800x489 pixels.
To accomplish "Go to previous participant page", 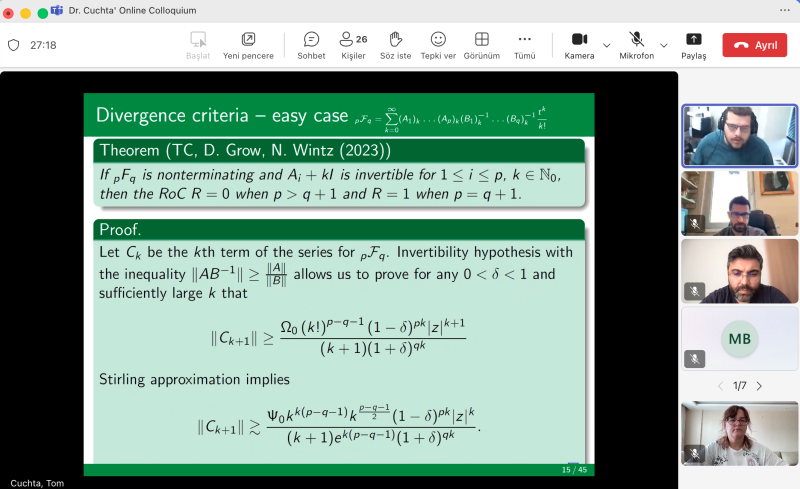I will pos(720,386).
